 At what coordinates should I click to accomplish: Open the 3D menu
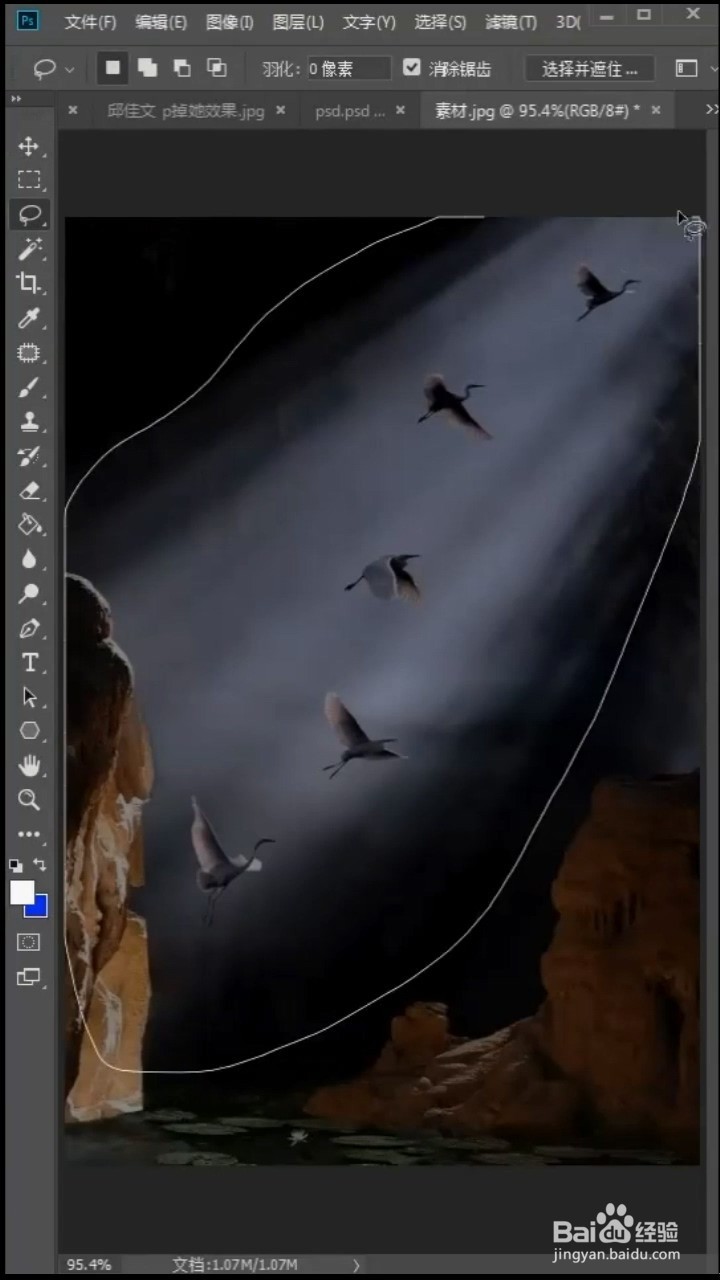point(567,21)
